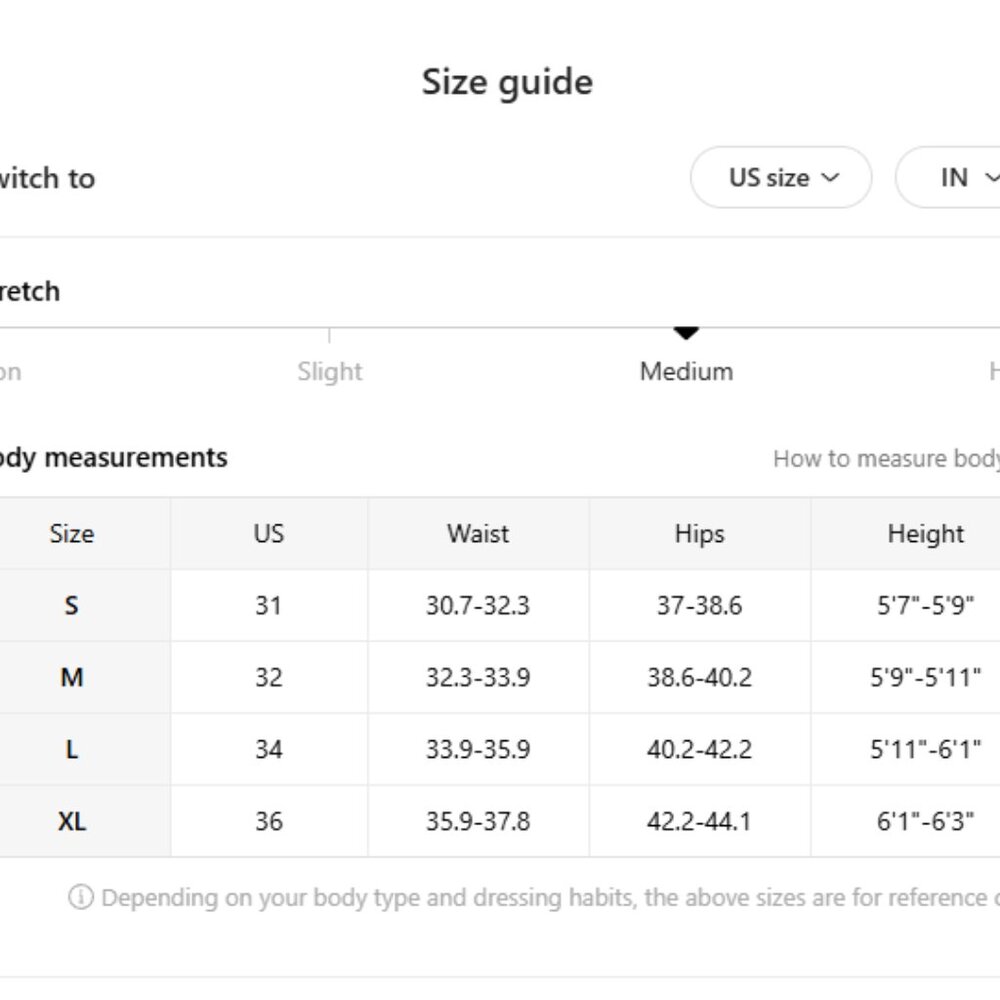Click the Size guide heading
The image size is (1000, 1000).
pos(508,82)
